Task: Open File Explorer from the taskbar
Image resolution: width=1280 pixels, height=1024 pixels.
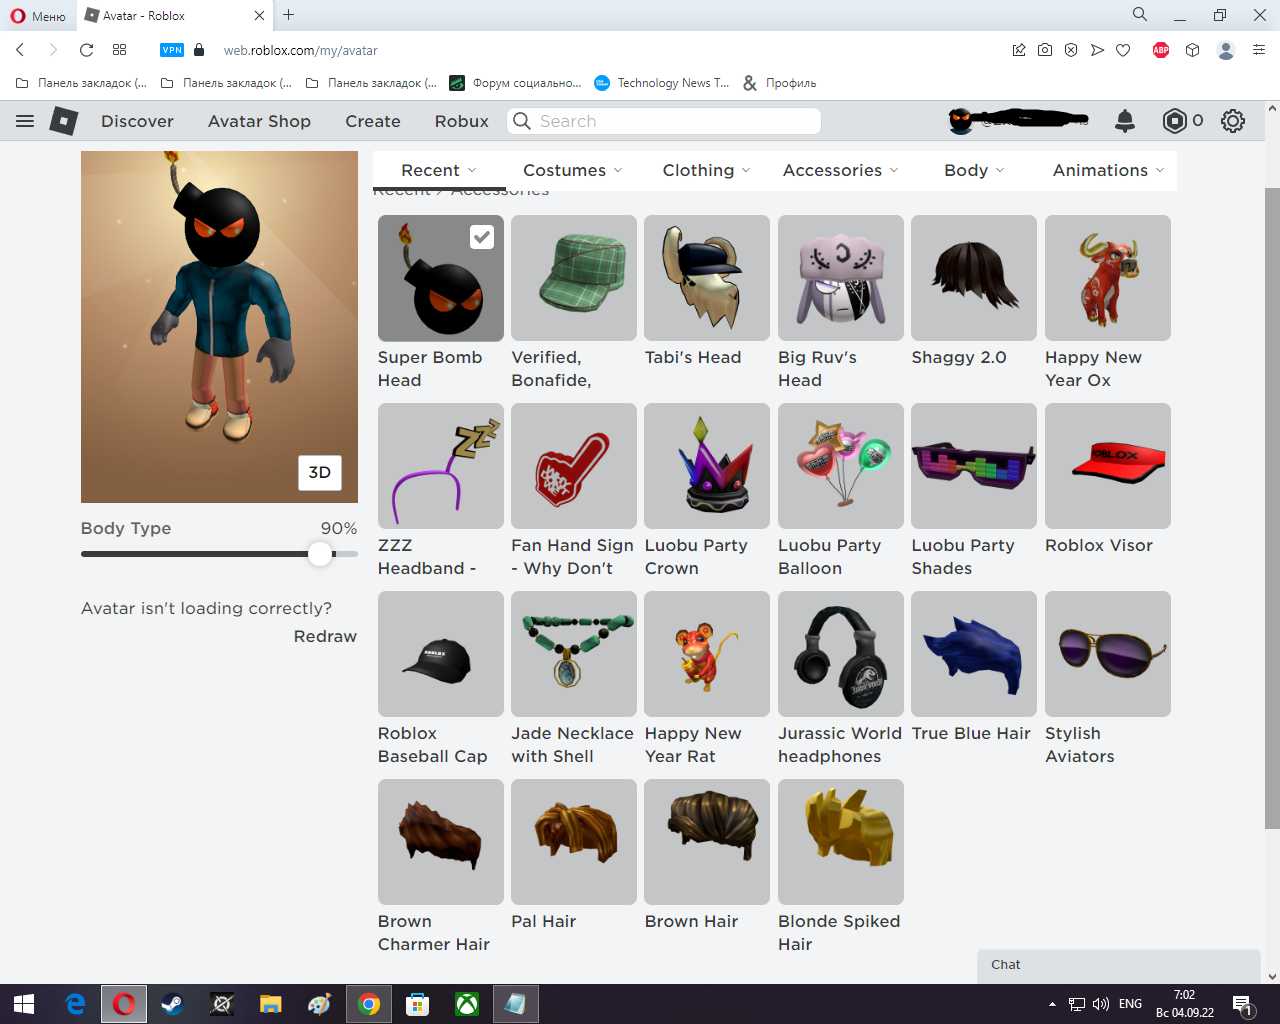Action: click(270, 1004)
